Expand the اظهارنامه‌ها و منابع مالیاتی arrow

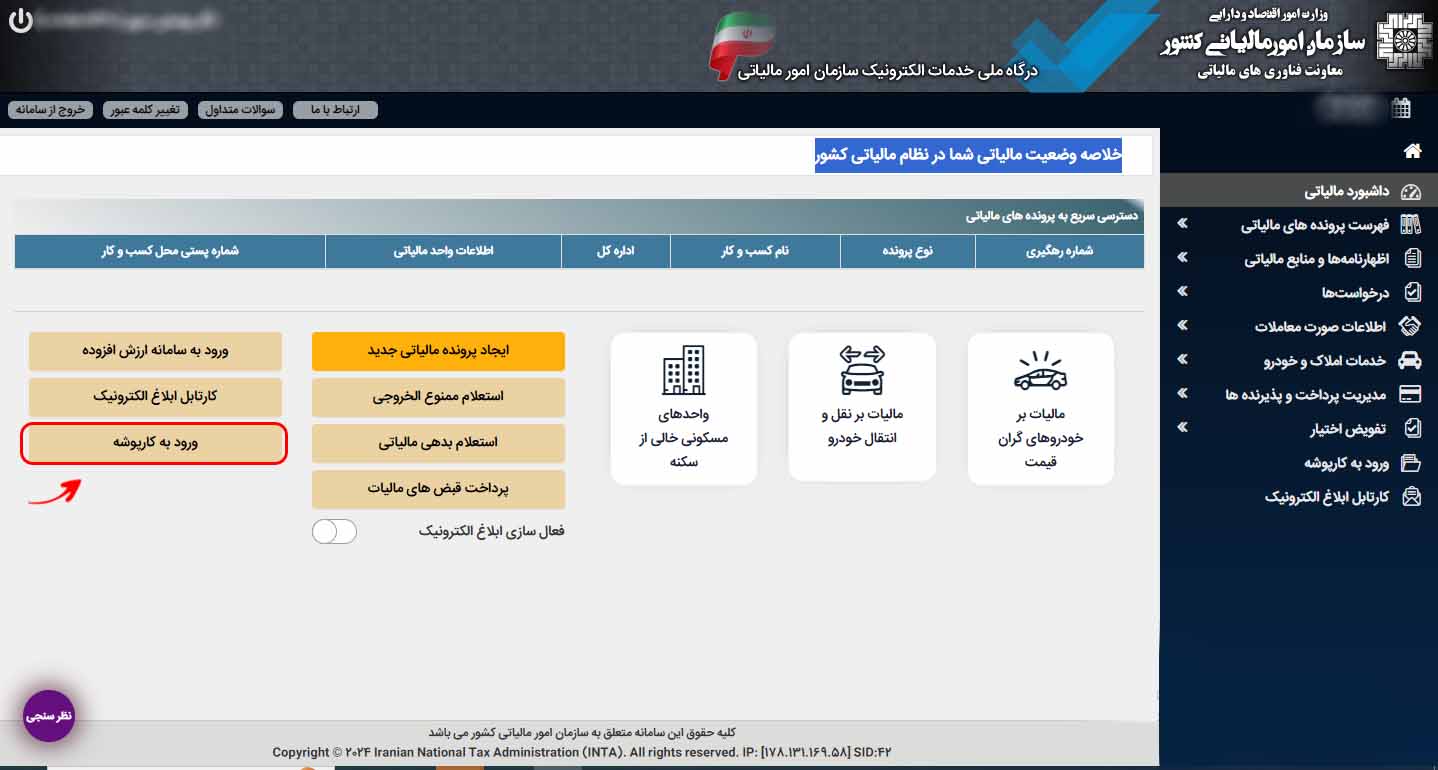1183,257
